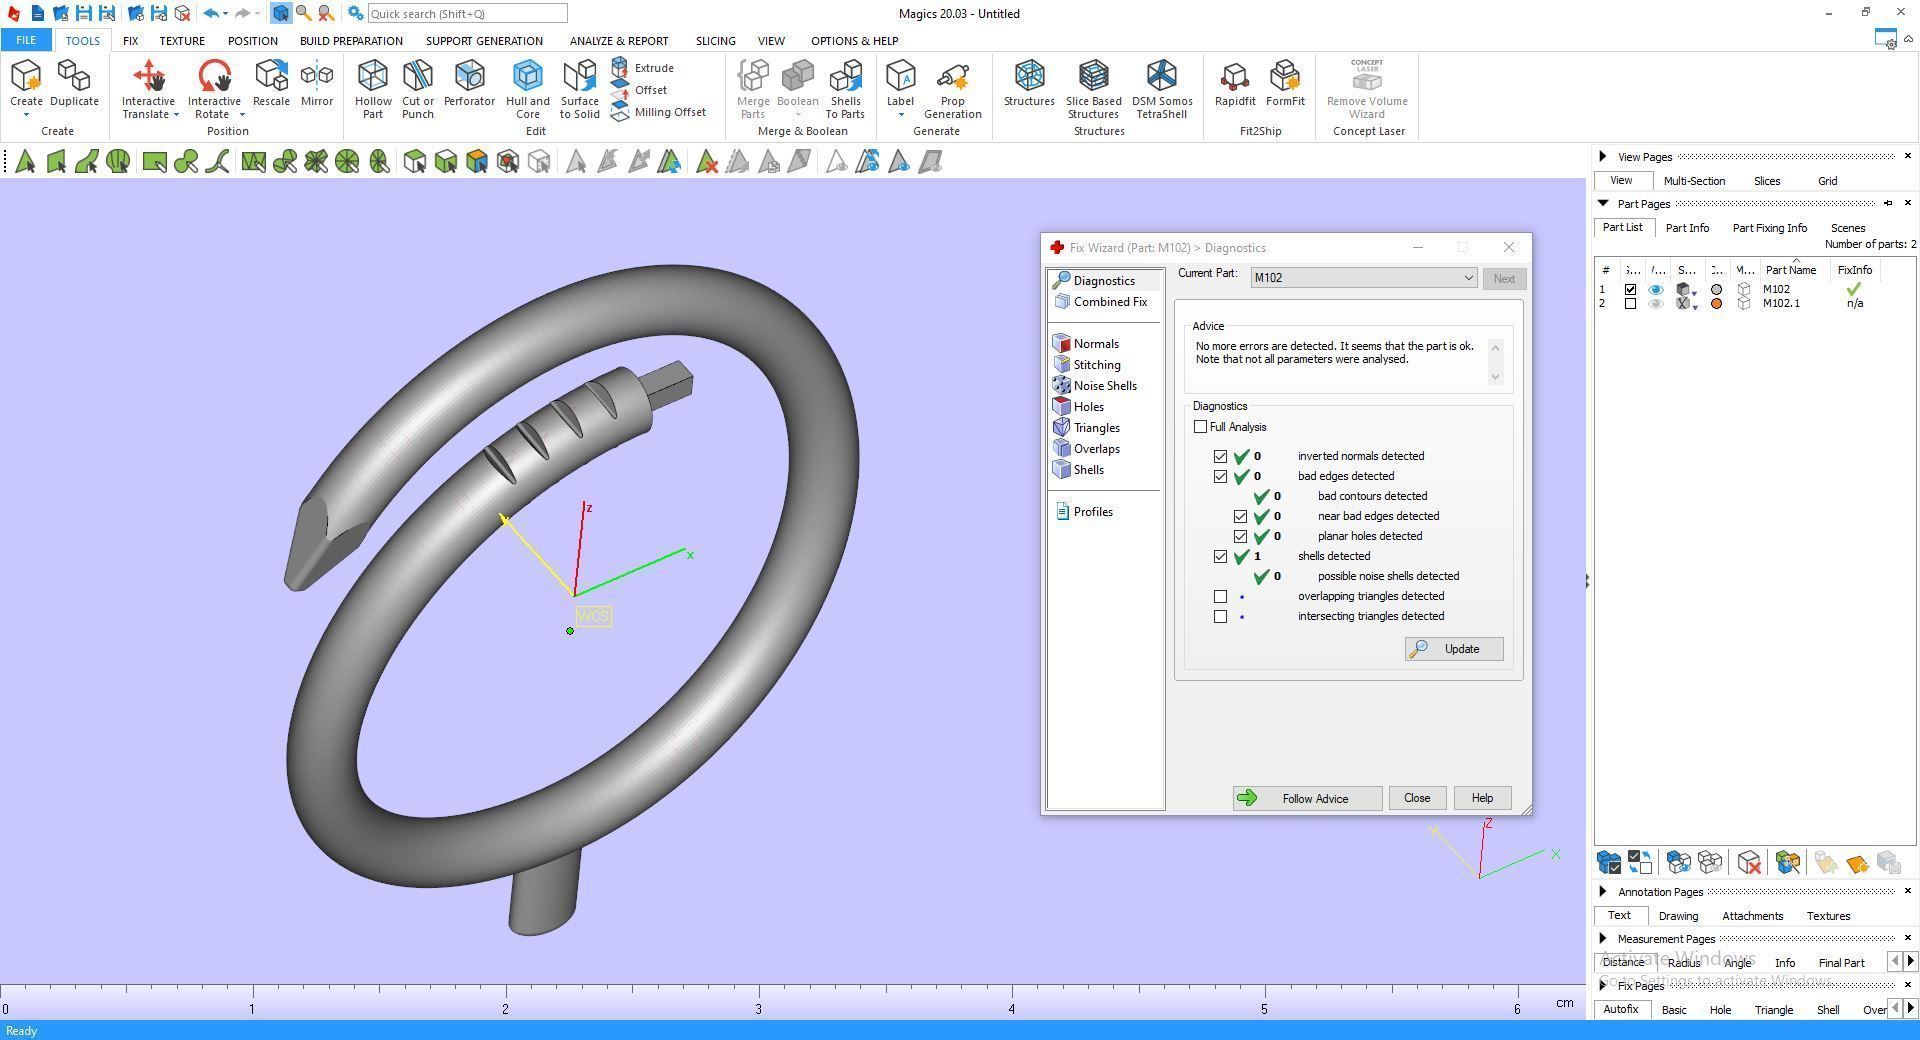This screenshot has width=1920, height=1040.
Task: Click Help in Fix Wizard
Action: [1482, 798]
